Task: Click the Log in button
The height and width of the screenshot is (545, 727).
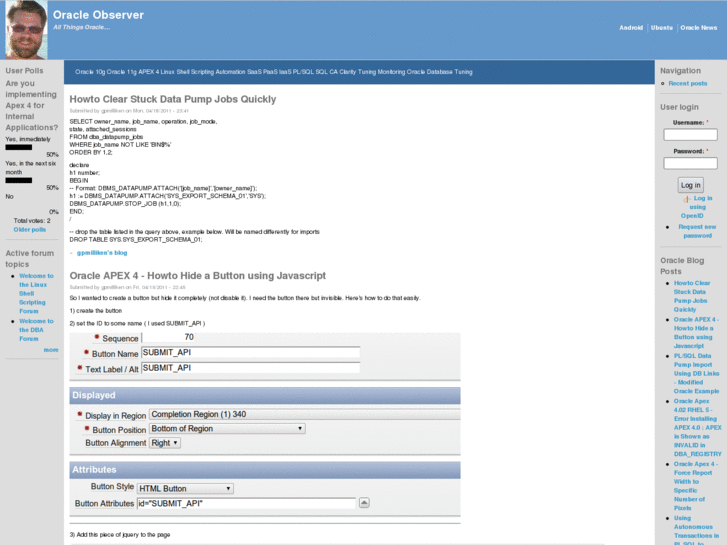Action: tap(690, 185)
